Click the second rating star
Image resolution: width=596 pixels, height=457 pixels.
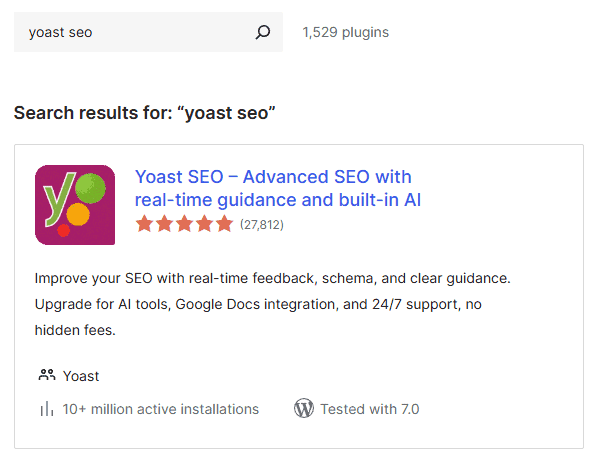click(x=165, y=224)
